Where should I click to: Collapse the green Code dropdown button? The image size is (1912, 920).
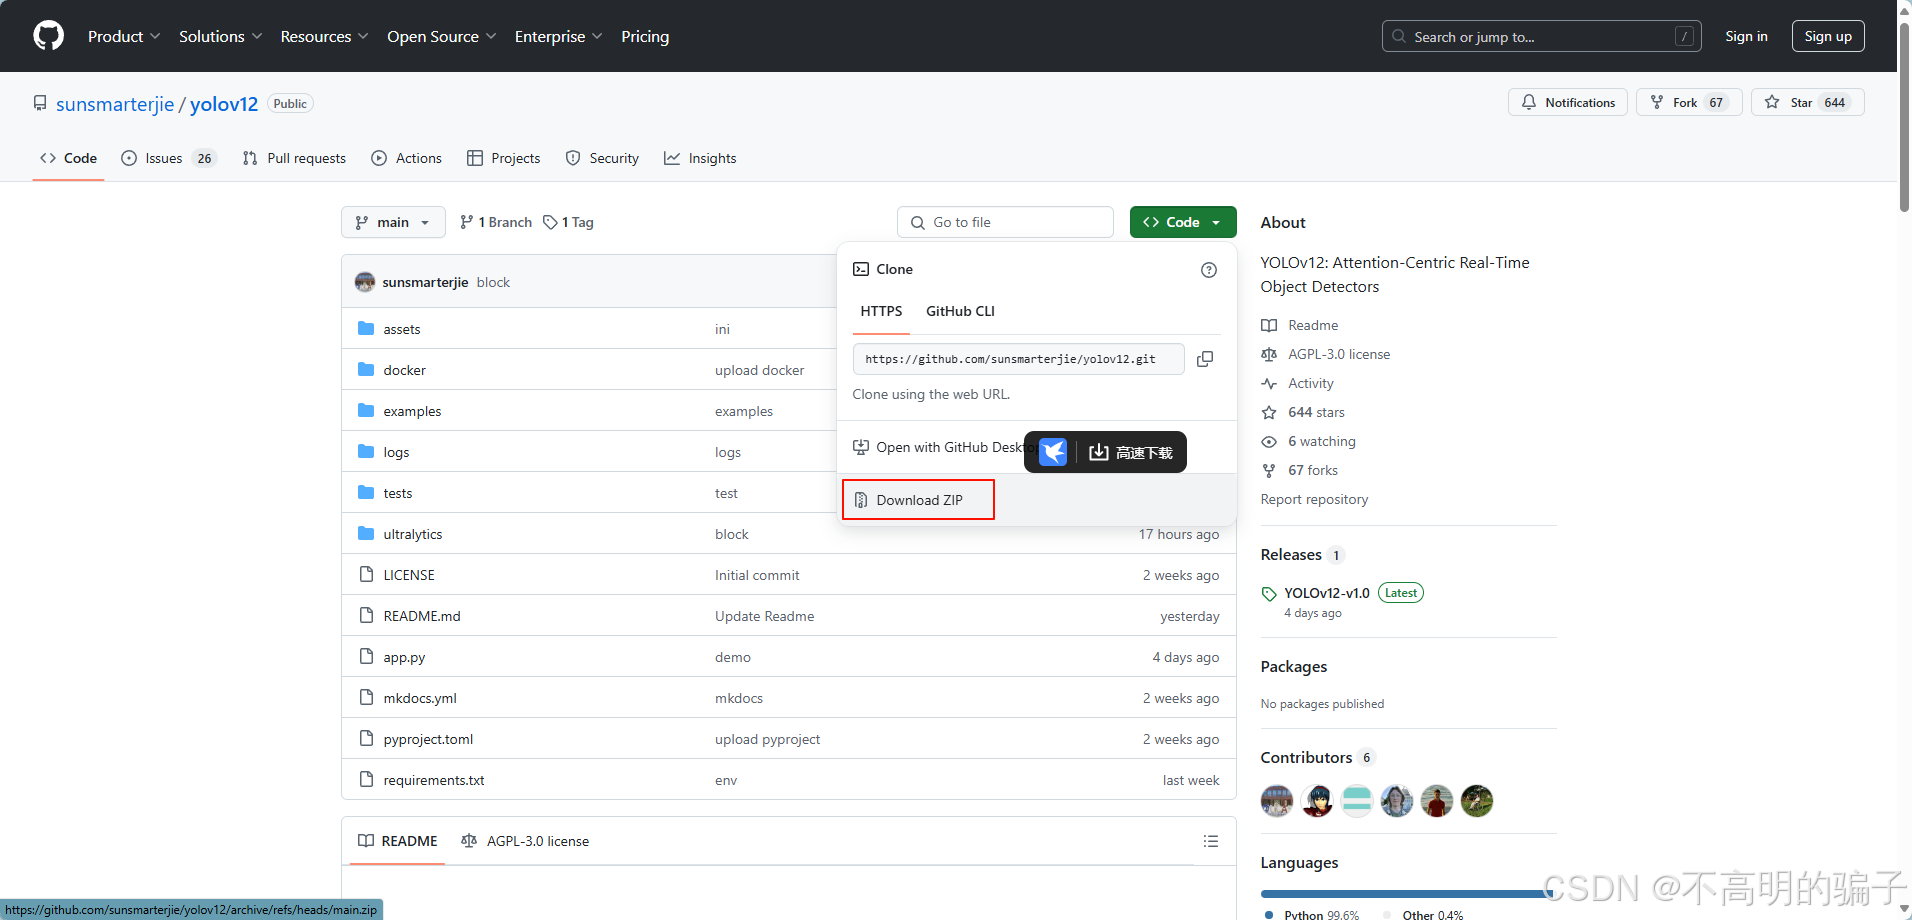1183,222
